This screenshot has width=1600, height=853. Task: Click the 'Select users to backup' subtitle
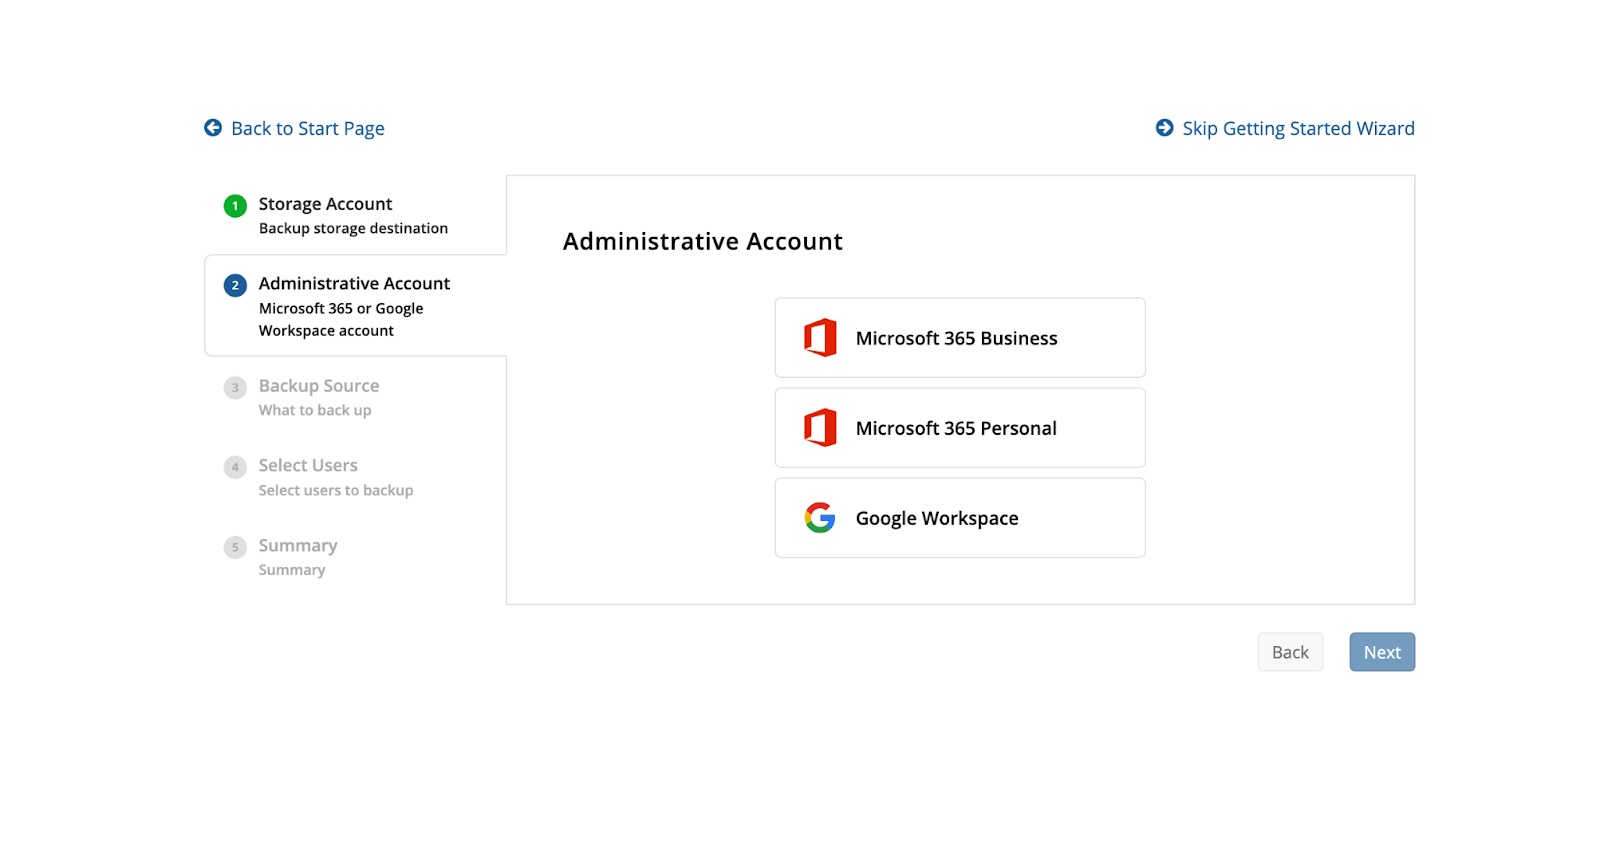coord(336,490)
